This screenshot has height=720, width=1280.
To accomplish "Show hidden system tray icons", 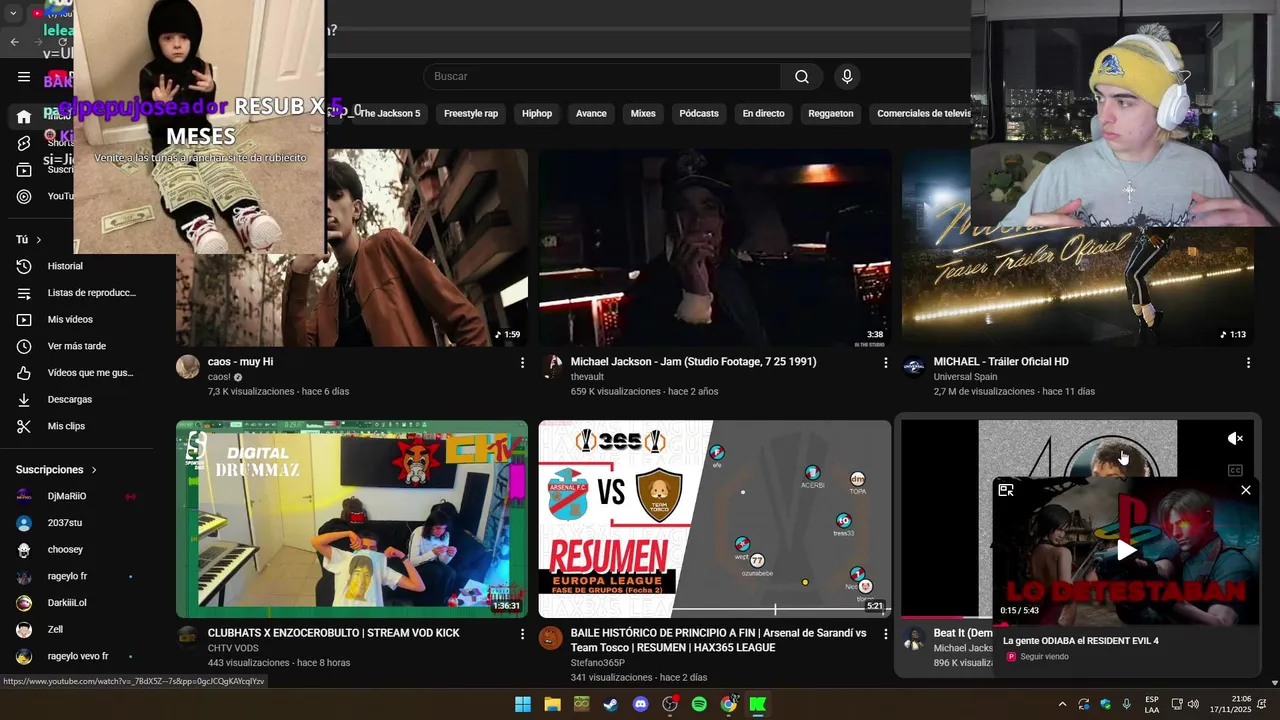I will [1062, 704].
